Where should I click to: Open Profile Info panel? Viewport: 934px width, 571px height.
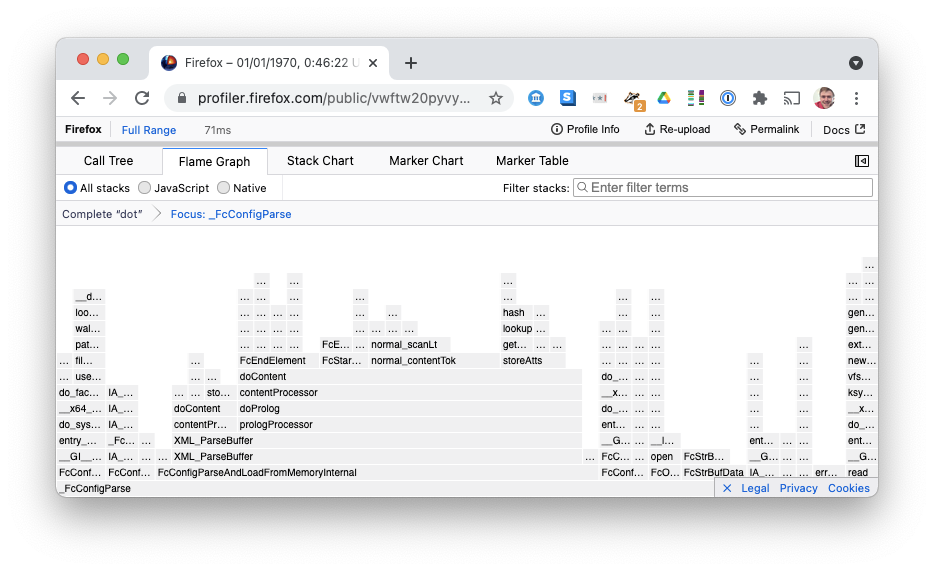point(585,129)
